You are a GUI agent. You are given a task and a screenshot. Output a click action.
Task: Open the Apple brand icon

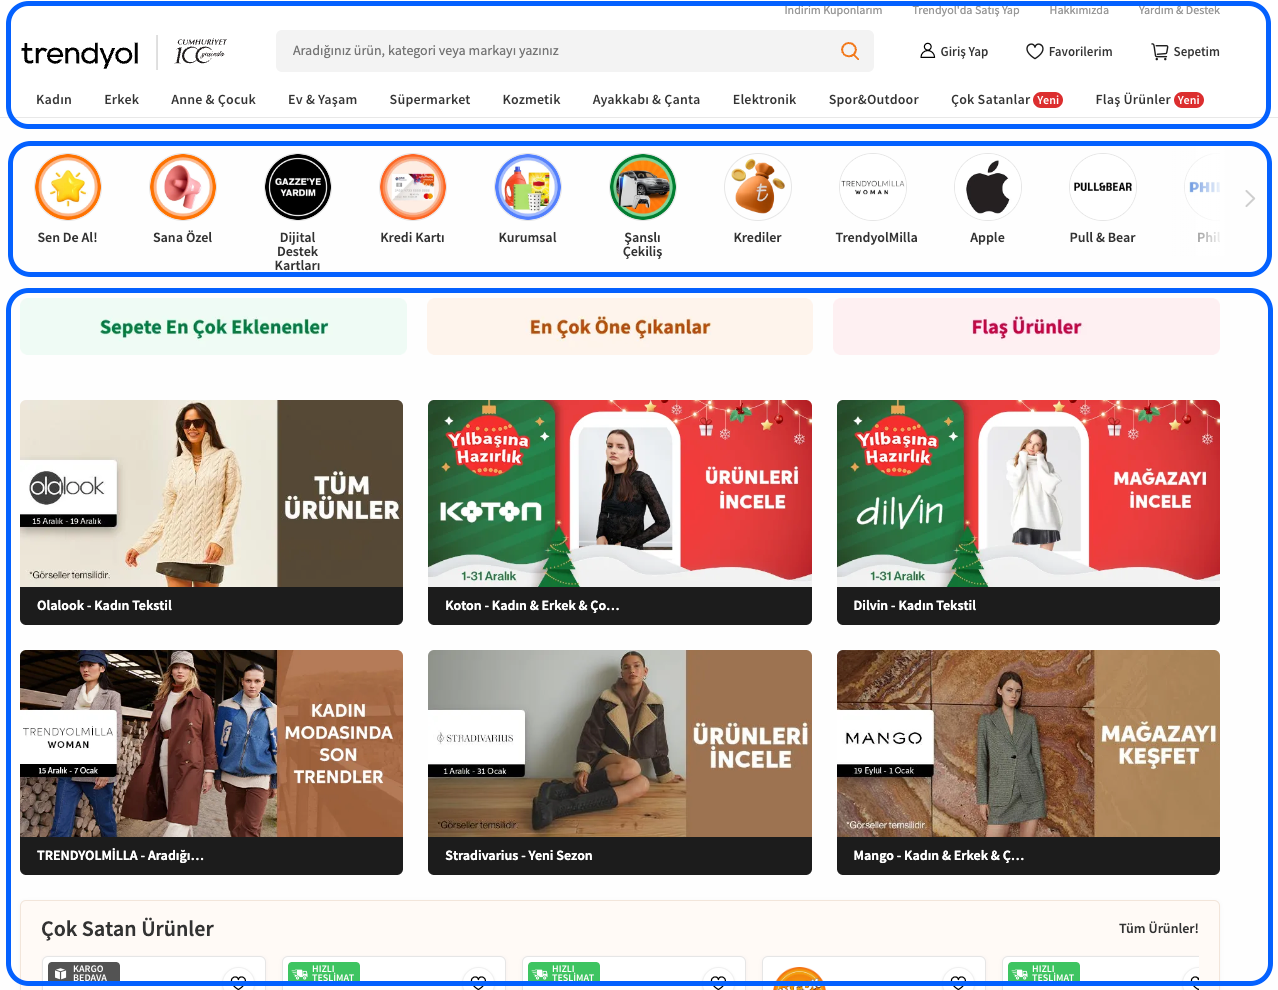(988, 187)
